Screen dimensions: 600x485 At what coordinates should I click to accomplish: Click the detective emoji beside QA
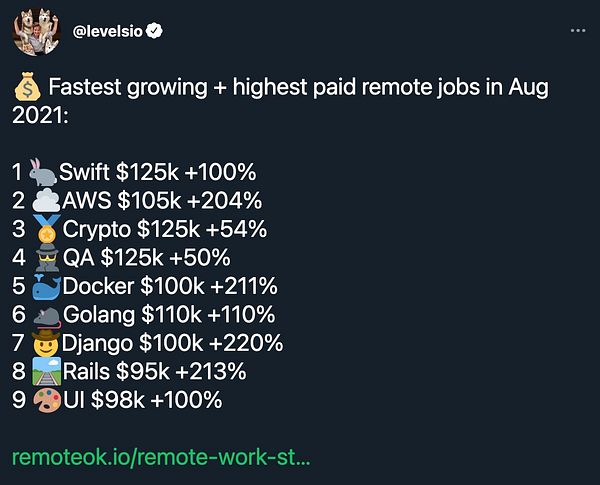tap(47, 258)
